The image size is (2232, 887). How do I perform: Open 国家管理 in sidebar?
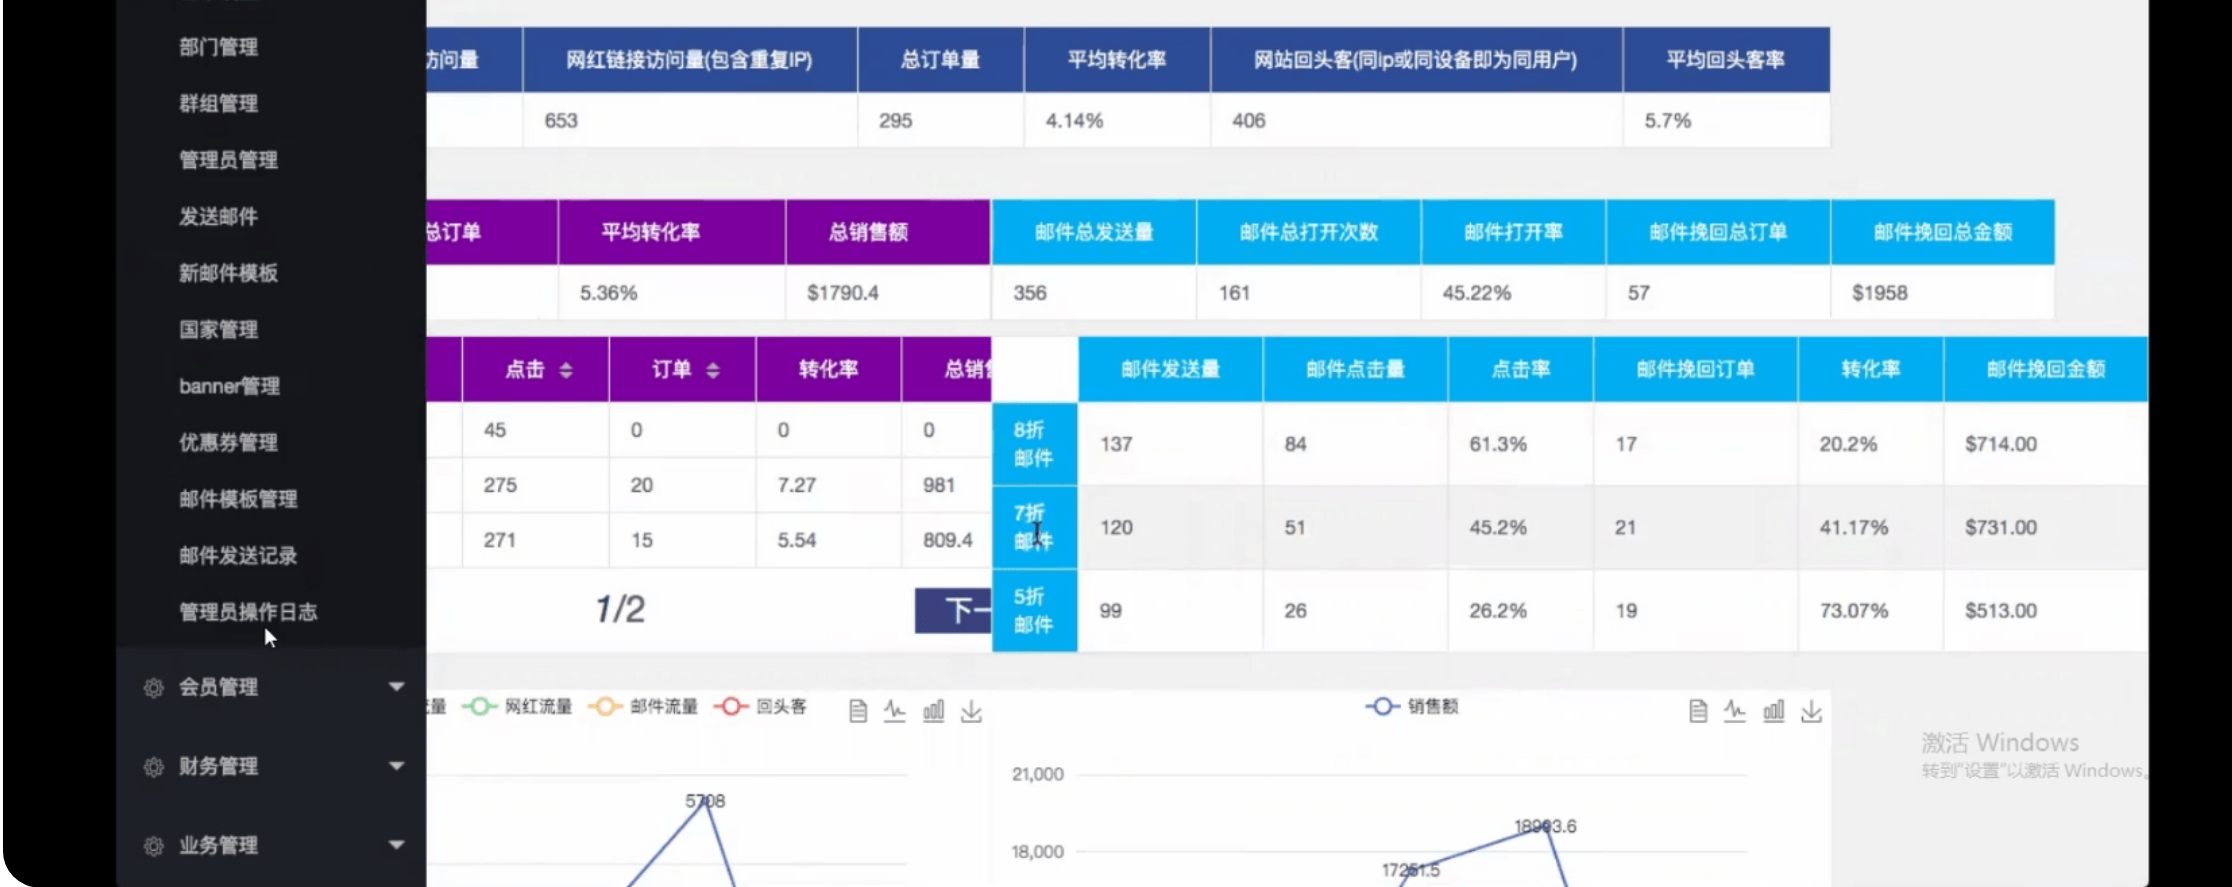coord(218,329)
